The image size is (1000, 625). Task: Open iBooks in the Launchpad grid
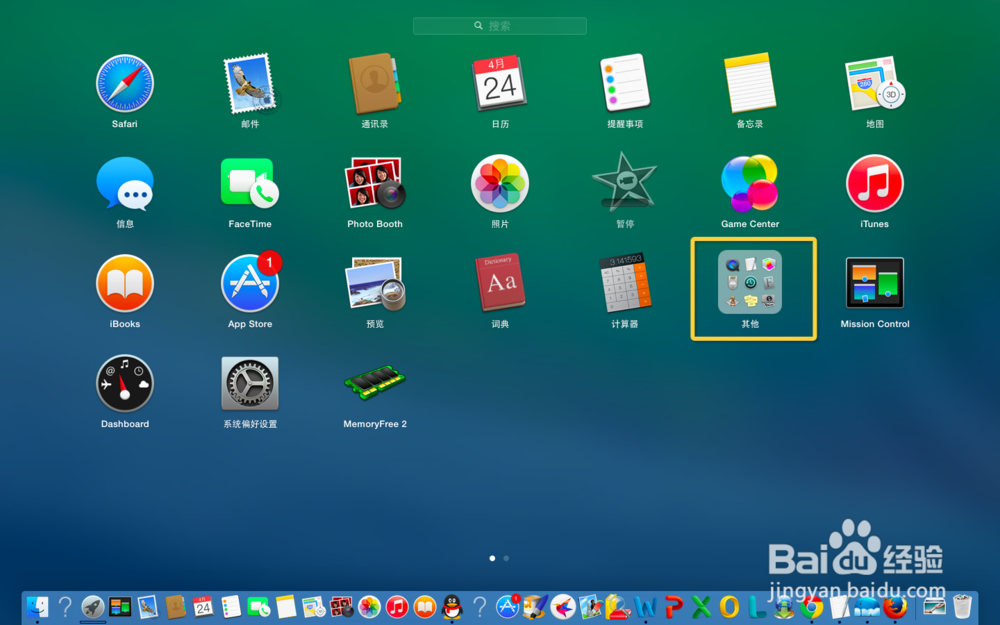coord(125,284)
